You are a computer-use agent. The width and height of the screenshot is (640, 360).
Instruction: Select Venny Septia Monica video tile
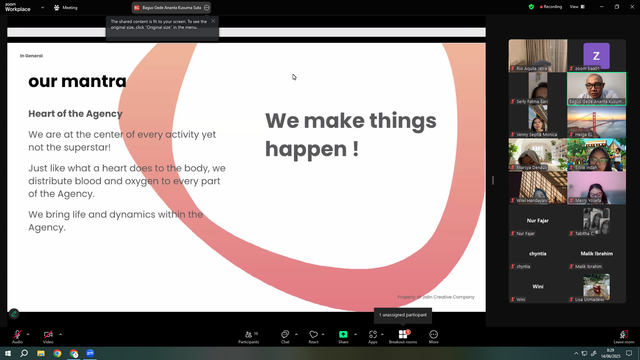tap(538, 122)
